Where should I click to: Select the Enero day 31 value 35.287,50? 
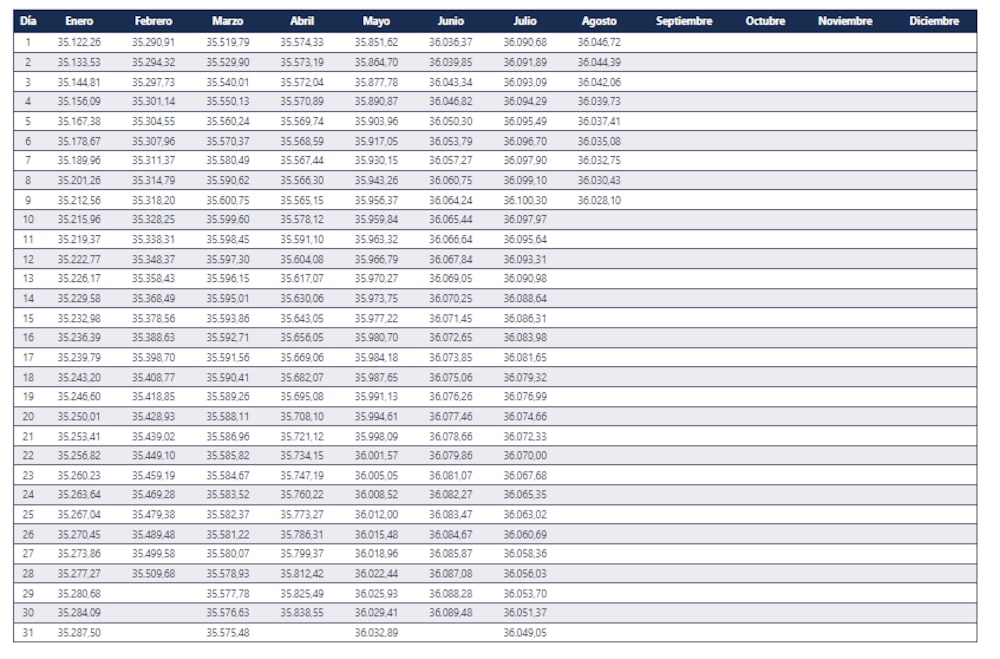point(79,632)
